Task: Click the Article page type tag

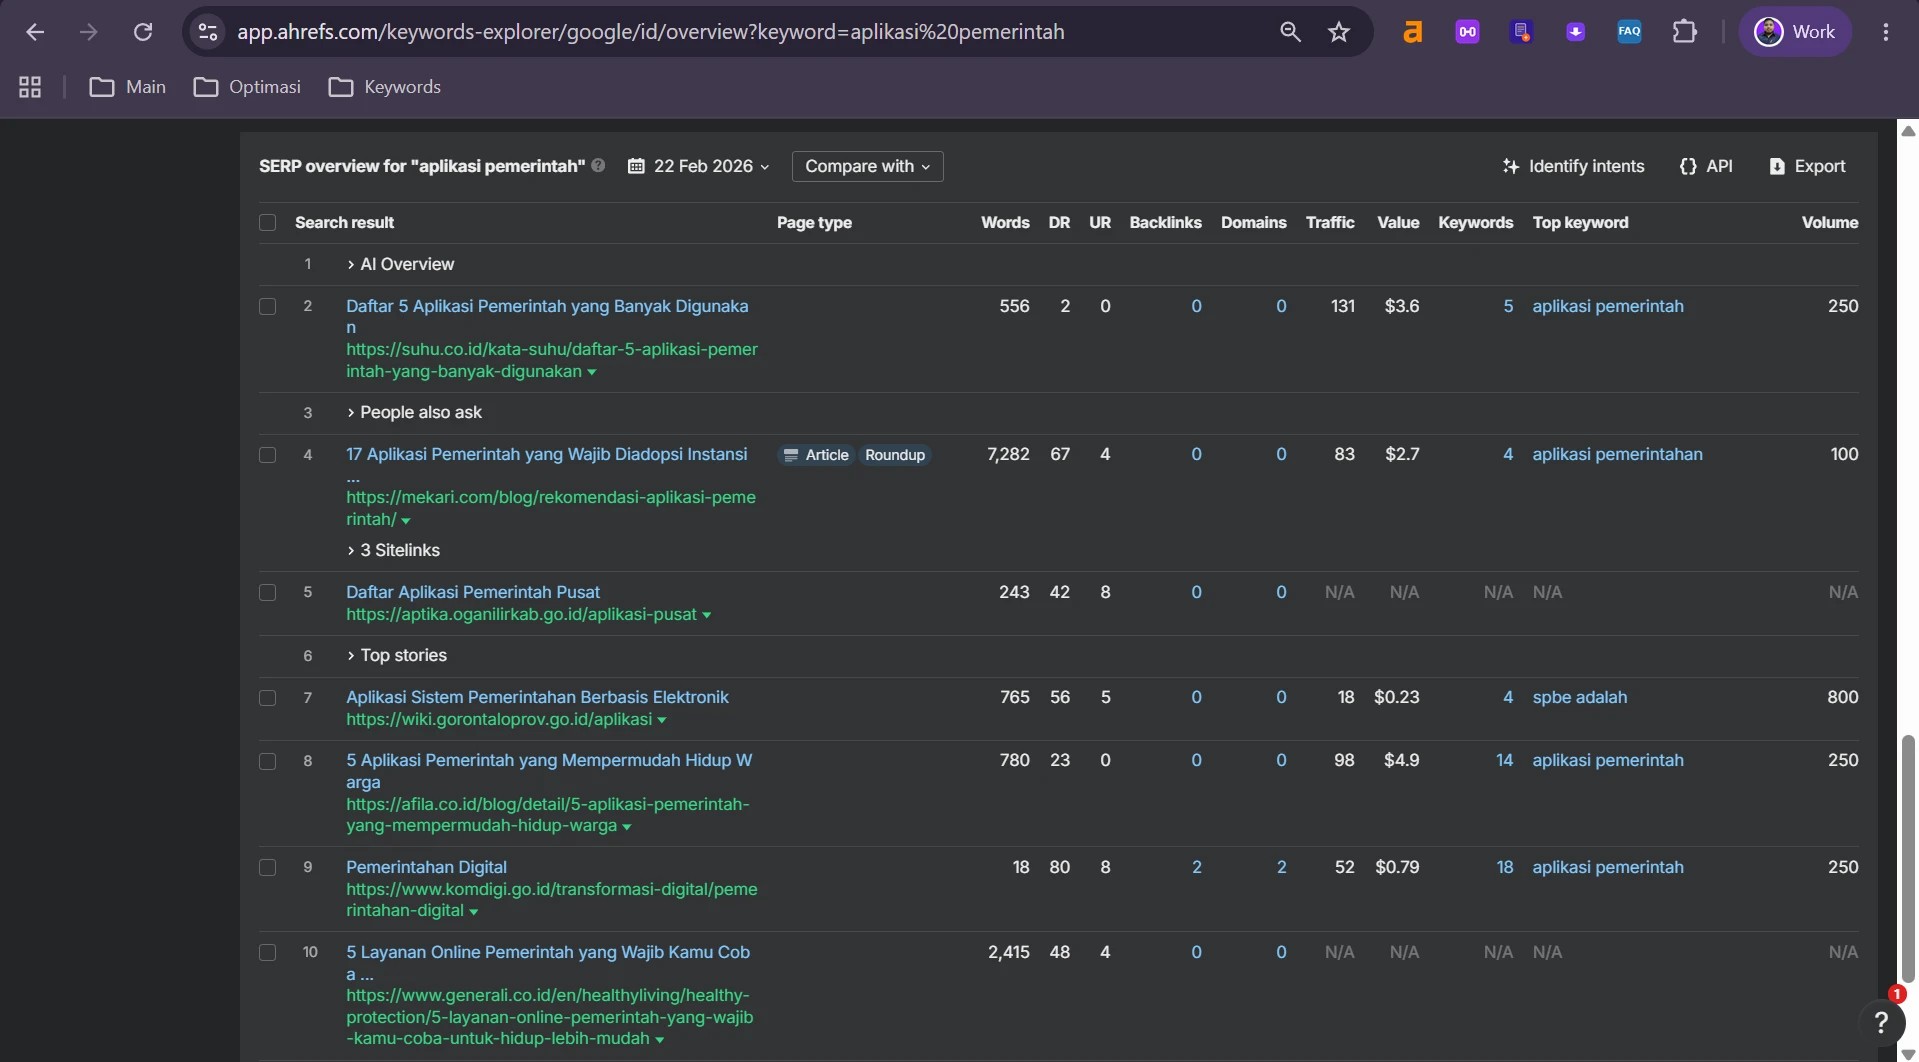Action: 816,455
